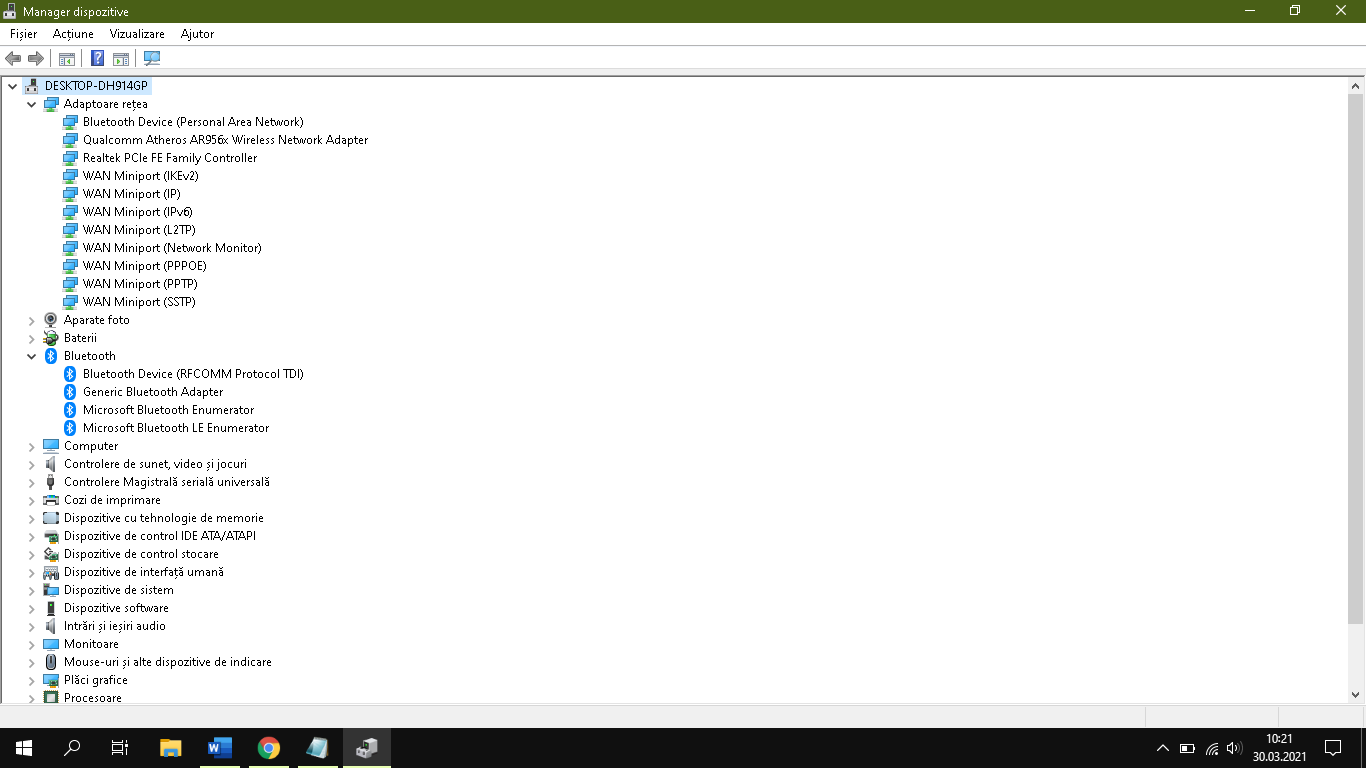Open Task View on taskbar
This screenshot has width=1366, height=768.
coord(120,748)
